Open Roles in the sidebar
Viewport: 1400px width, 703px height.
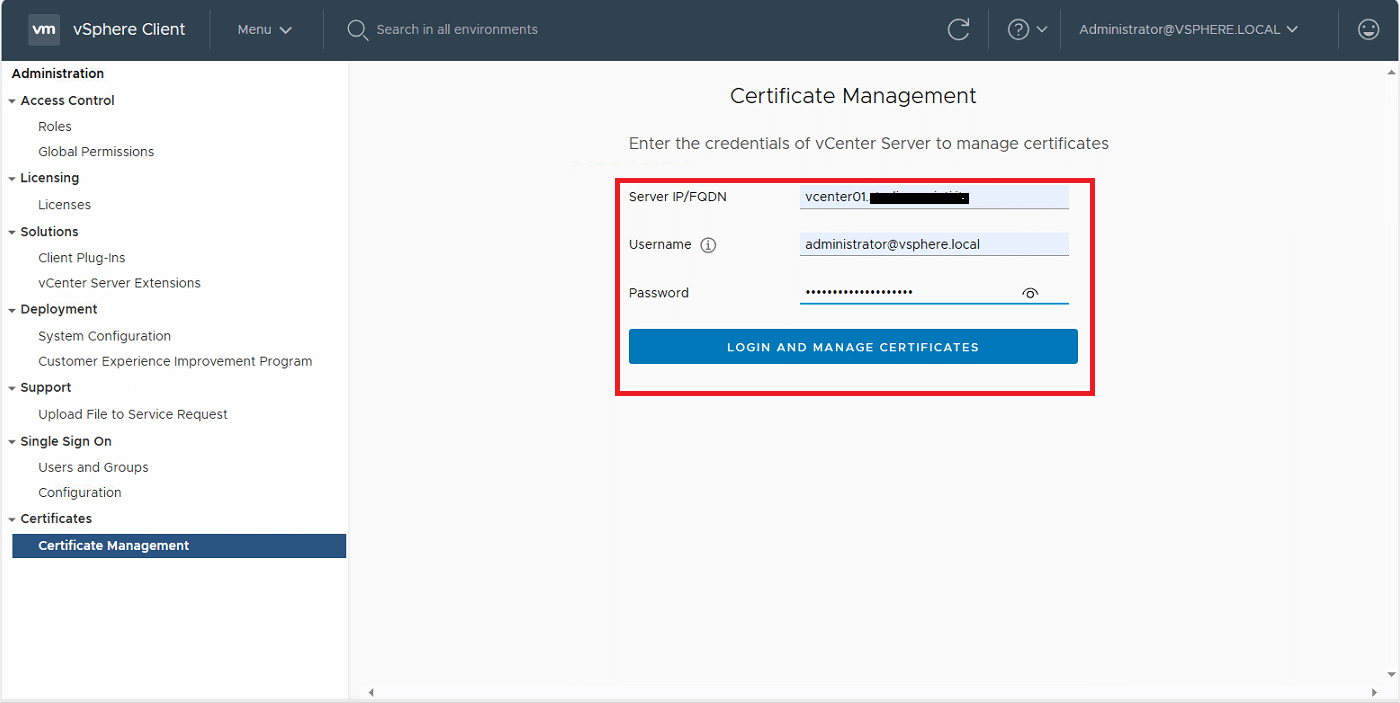[x=55, y=126]
